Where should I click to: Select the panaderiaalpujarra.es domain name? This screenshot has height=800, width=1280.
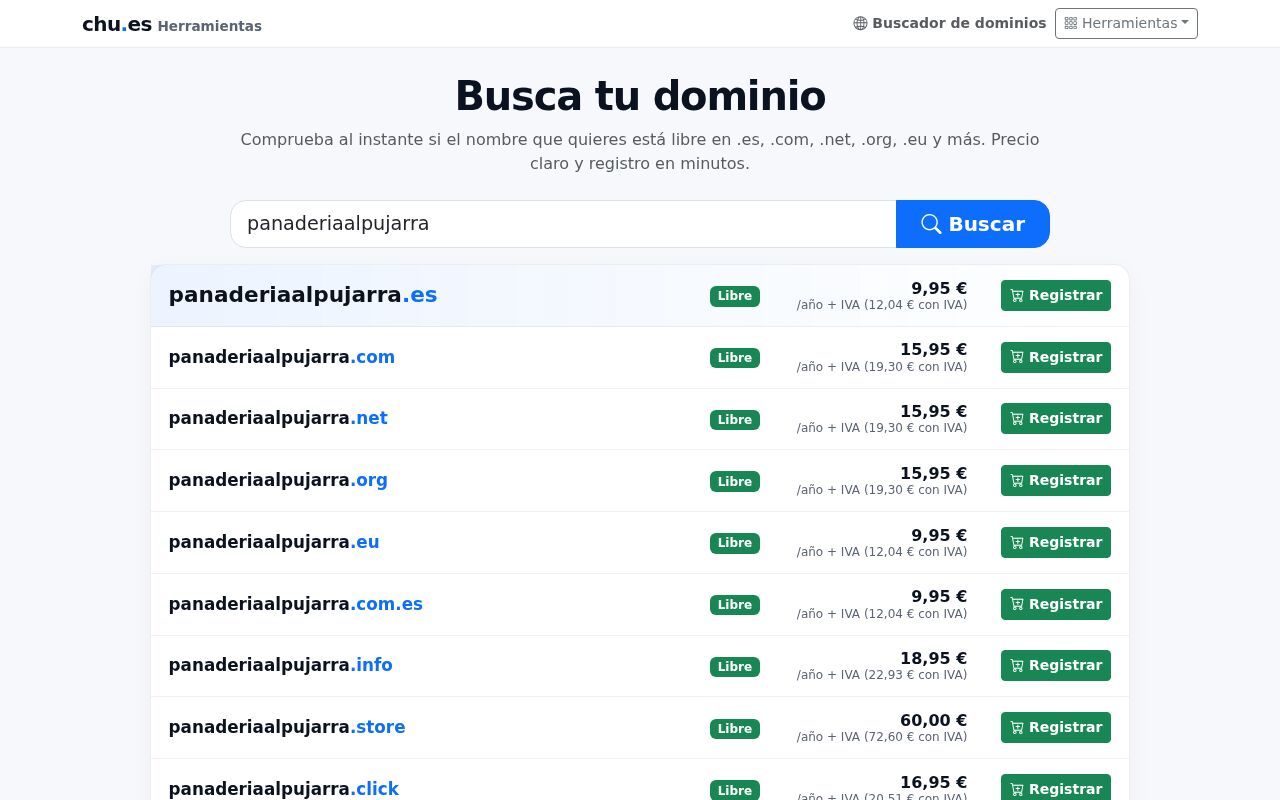(x=303, y=295)
